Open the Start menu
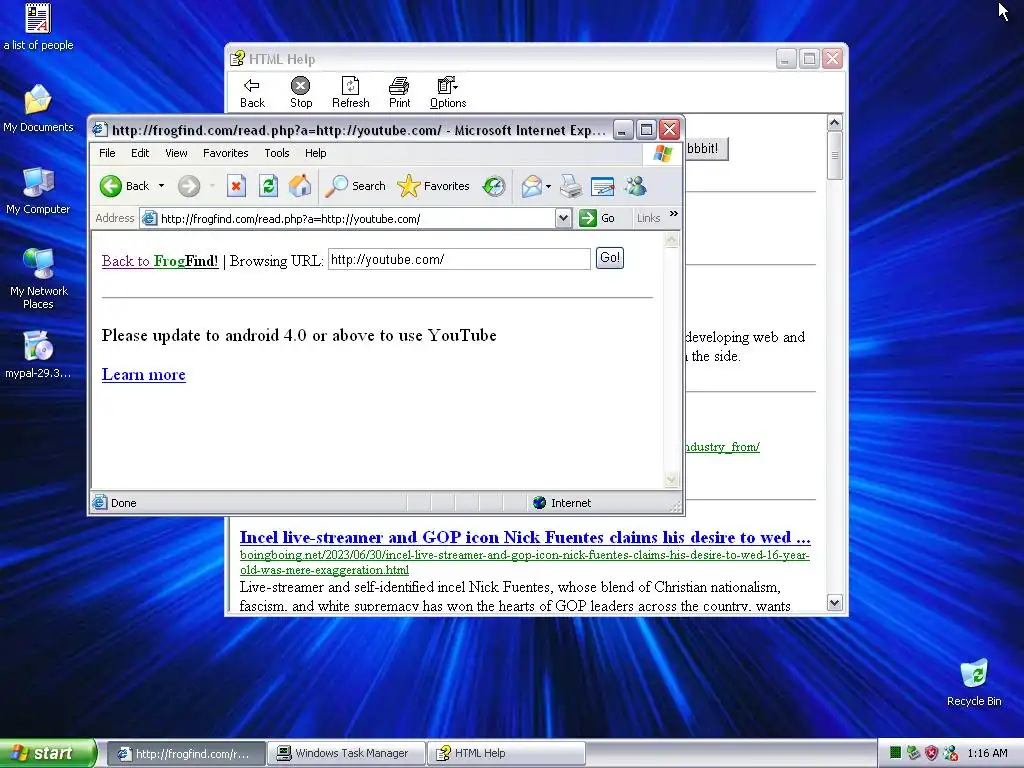The height and width of the screenshot is (768, 1024). [x=47, y=753]
